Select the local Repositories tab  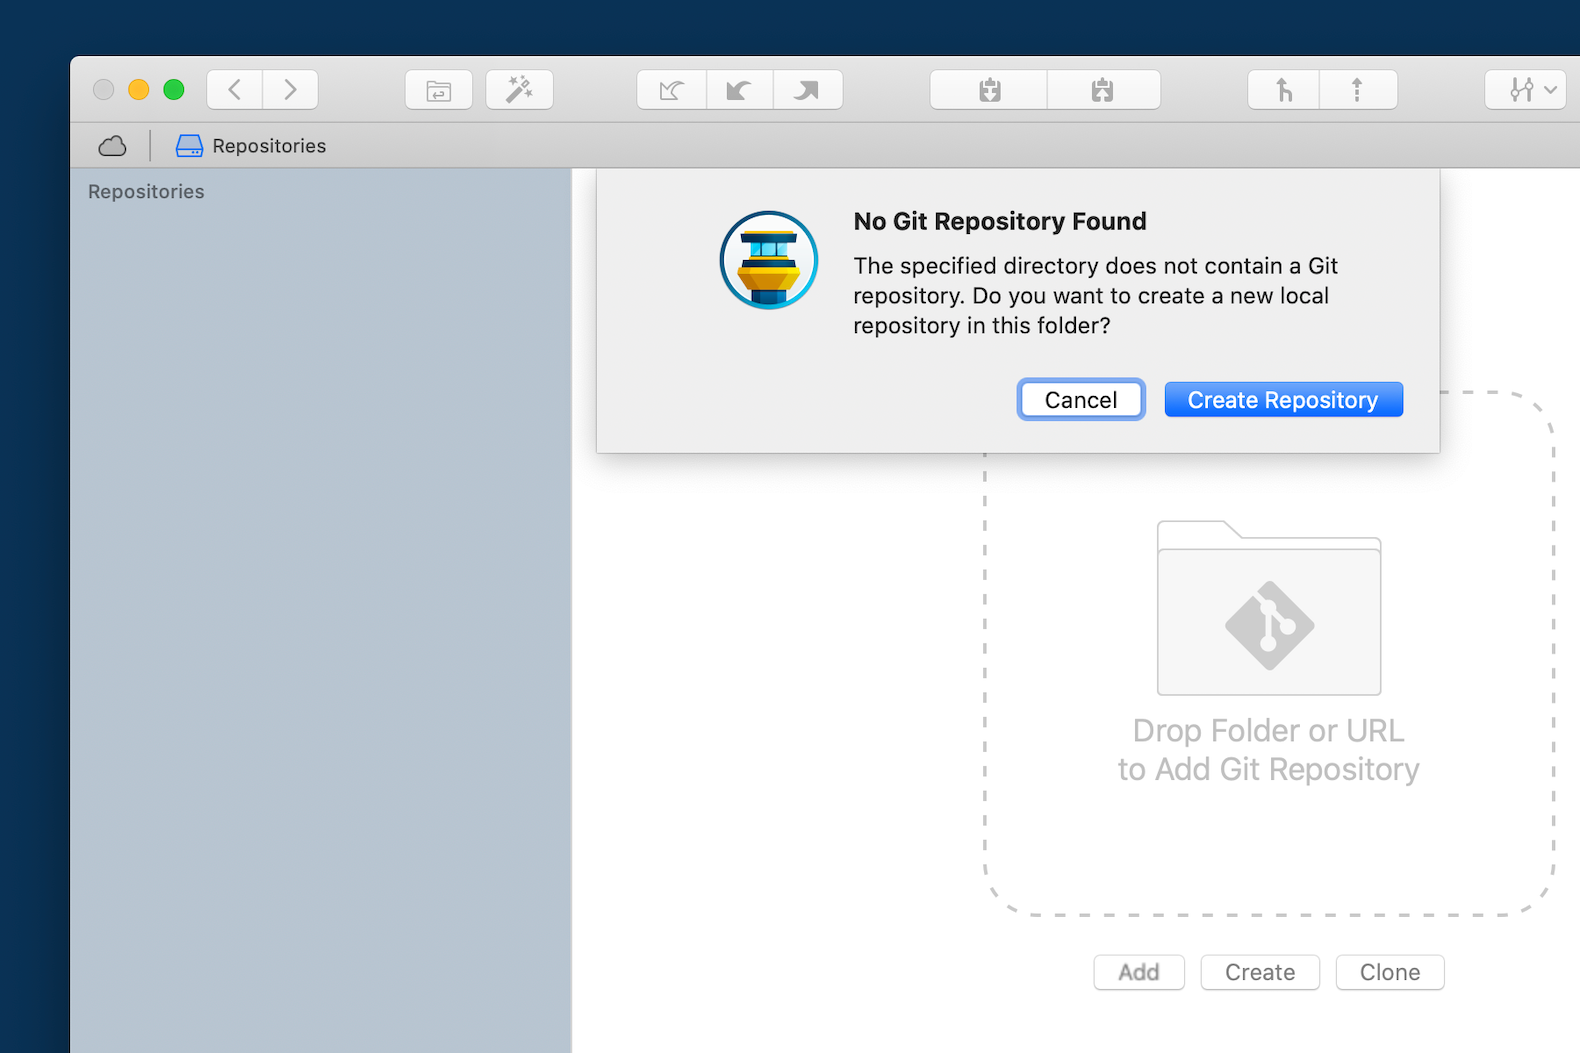252,146
